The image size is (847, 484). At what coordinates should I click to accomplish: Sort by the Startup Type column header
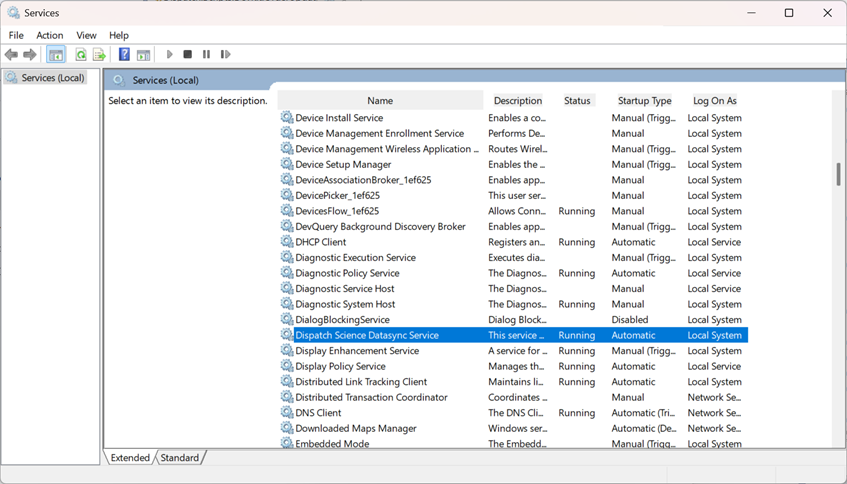644,100
